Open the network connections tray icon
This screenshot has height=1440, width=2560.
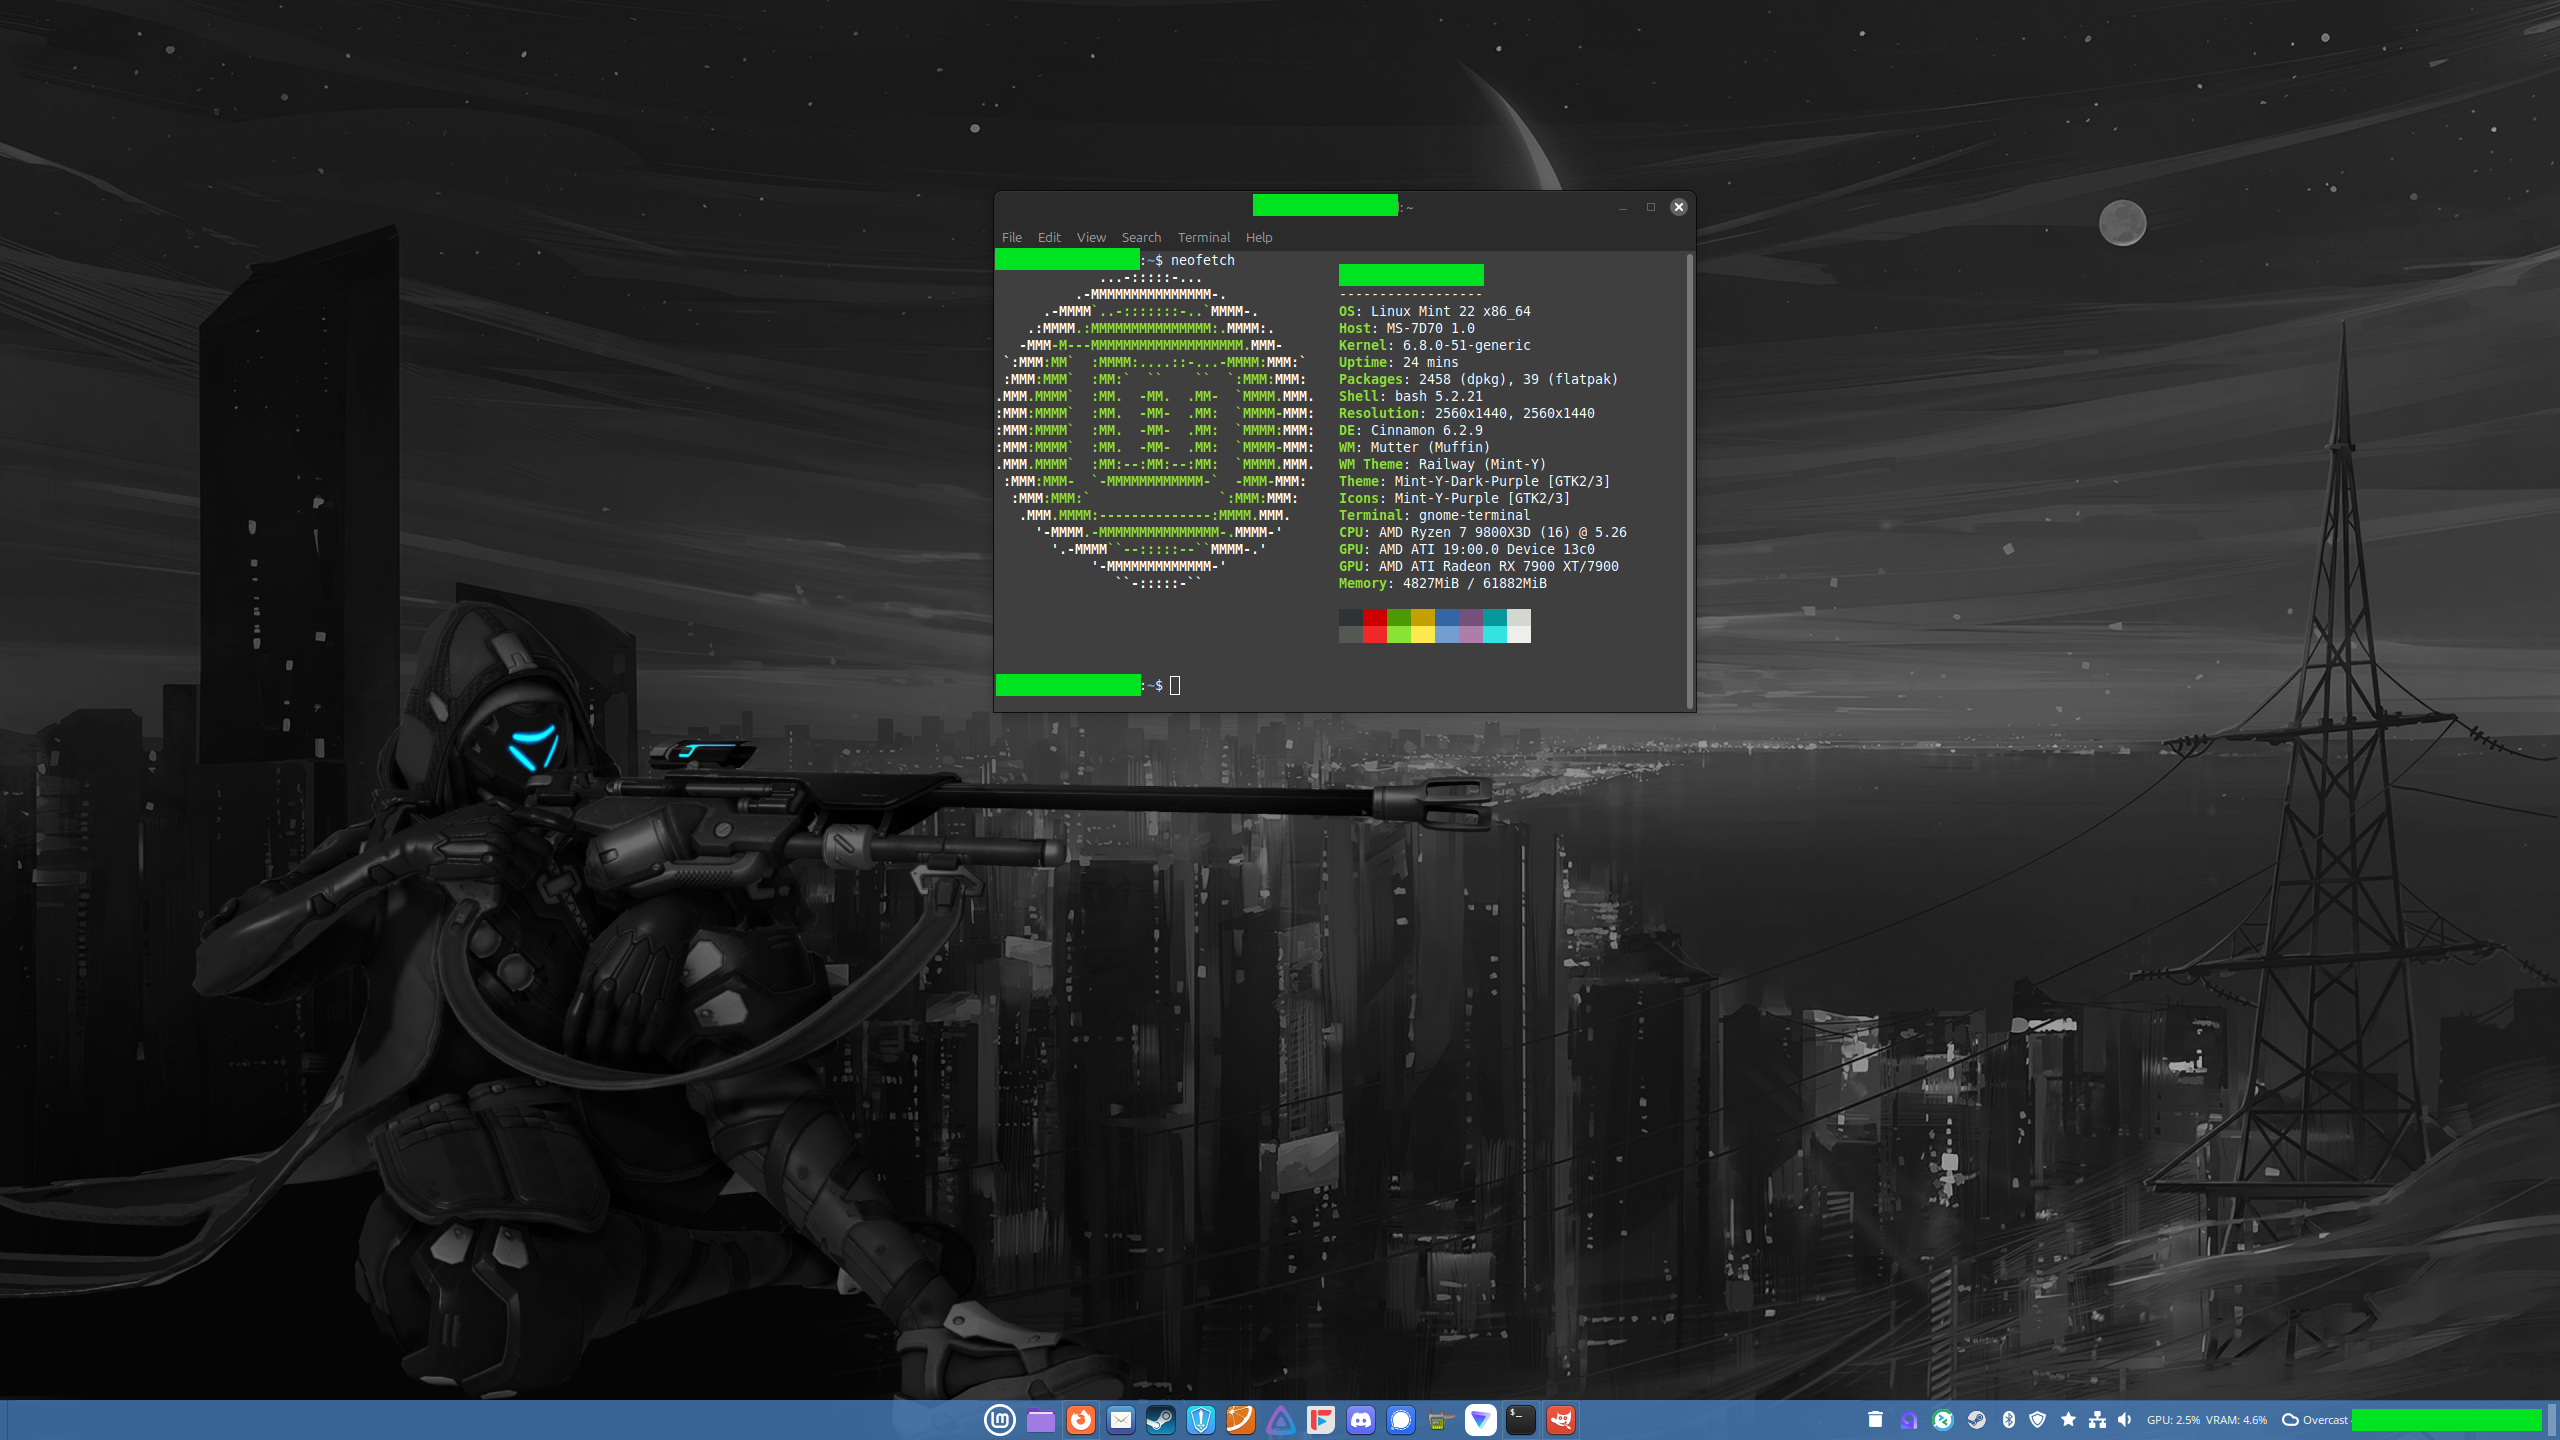[x=2097, y=1420]
